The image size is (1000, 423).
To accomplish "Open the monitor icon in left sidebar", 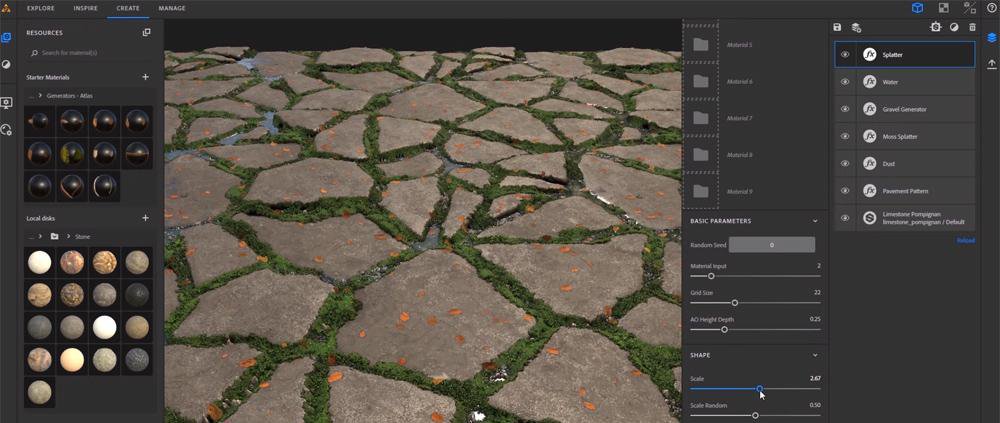I will click(x=6, y=103).
